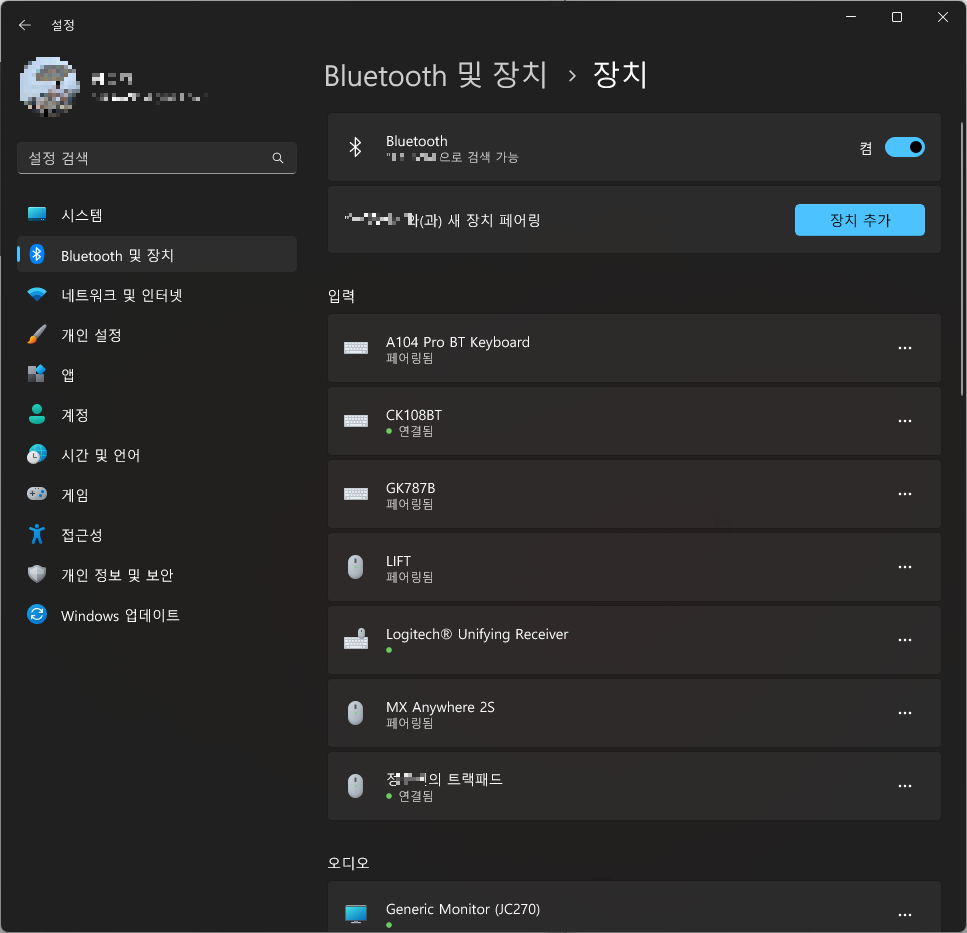Focus the 설정 검색 search field

pyautogui.click(x=157, y=158)
